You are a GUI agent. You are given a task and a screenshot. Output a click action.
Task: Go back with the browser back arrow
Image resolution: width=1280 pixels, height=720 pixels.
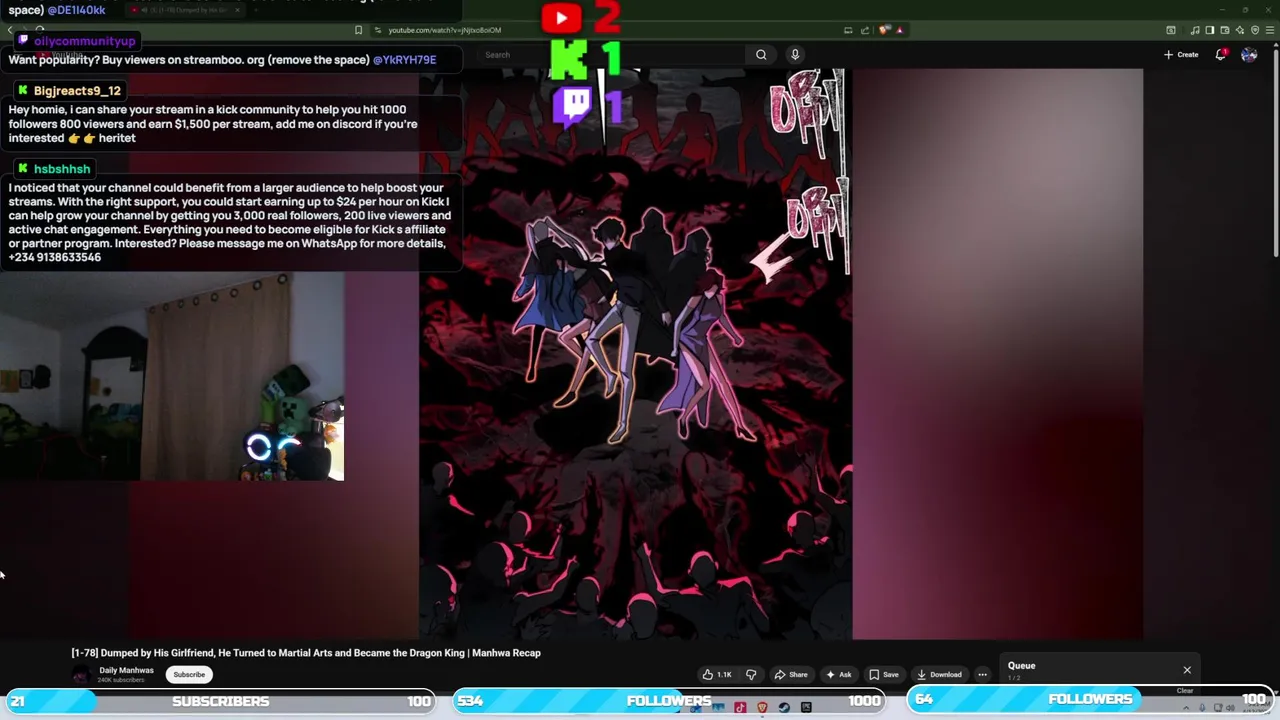pyautogui.click(x=10, y=30)
